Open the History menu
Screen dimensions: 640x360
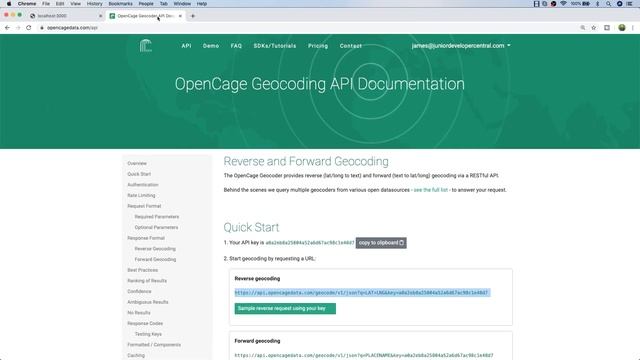[95, 4]
